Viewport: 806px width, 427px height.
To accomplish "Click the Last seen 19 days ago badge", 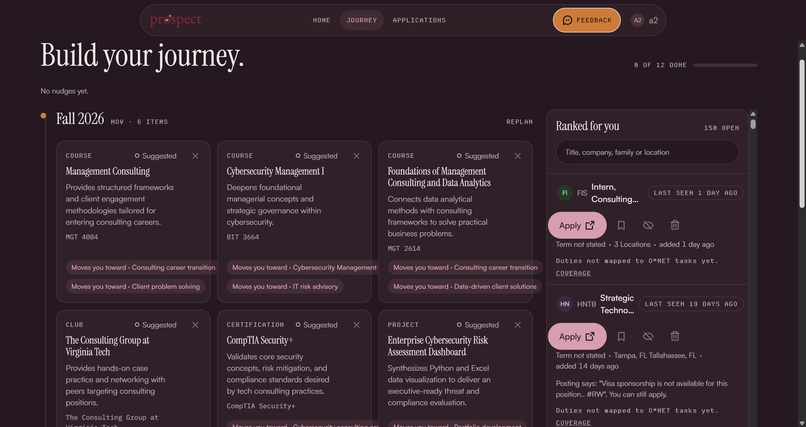I will [691, 304].
